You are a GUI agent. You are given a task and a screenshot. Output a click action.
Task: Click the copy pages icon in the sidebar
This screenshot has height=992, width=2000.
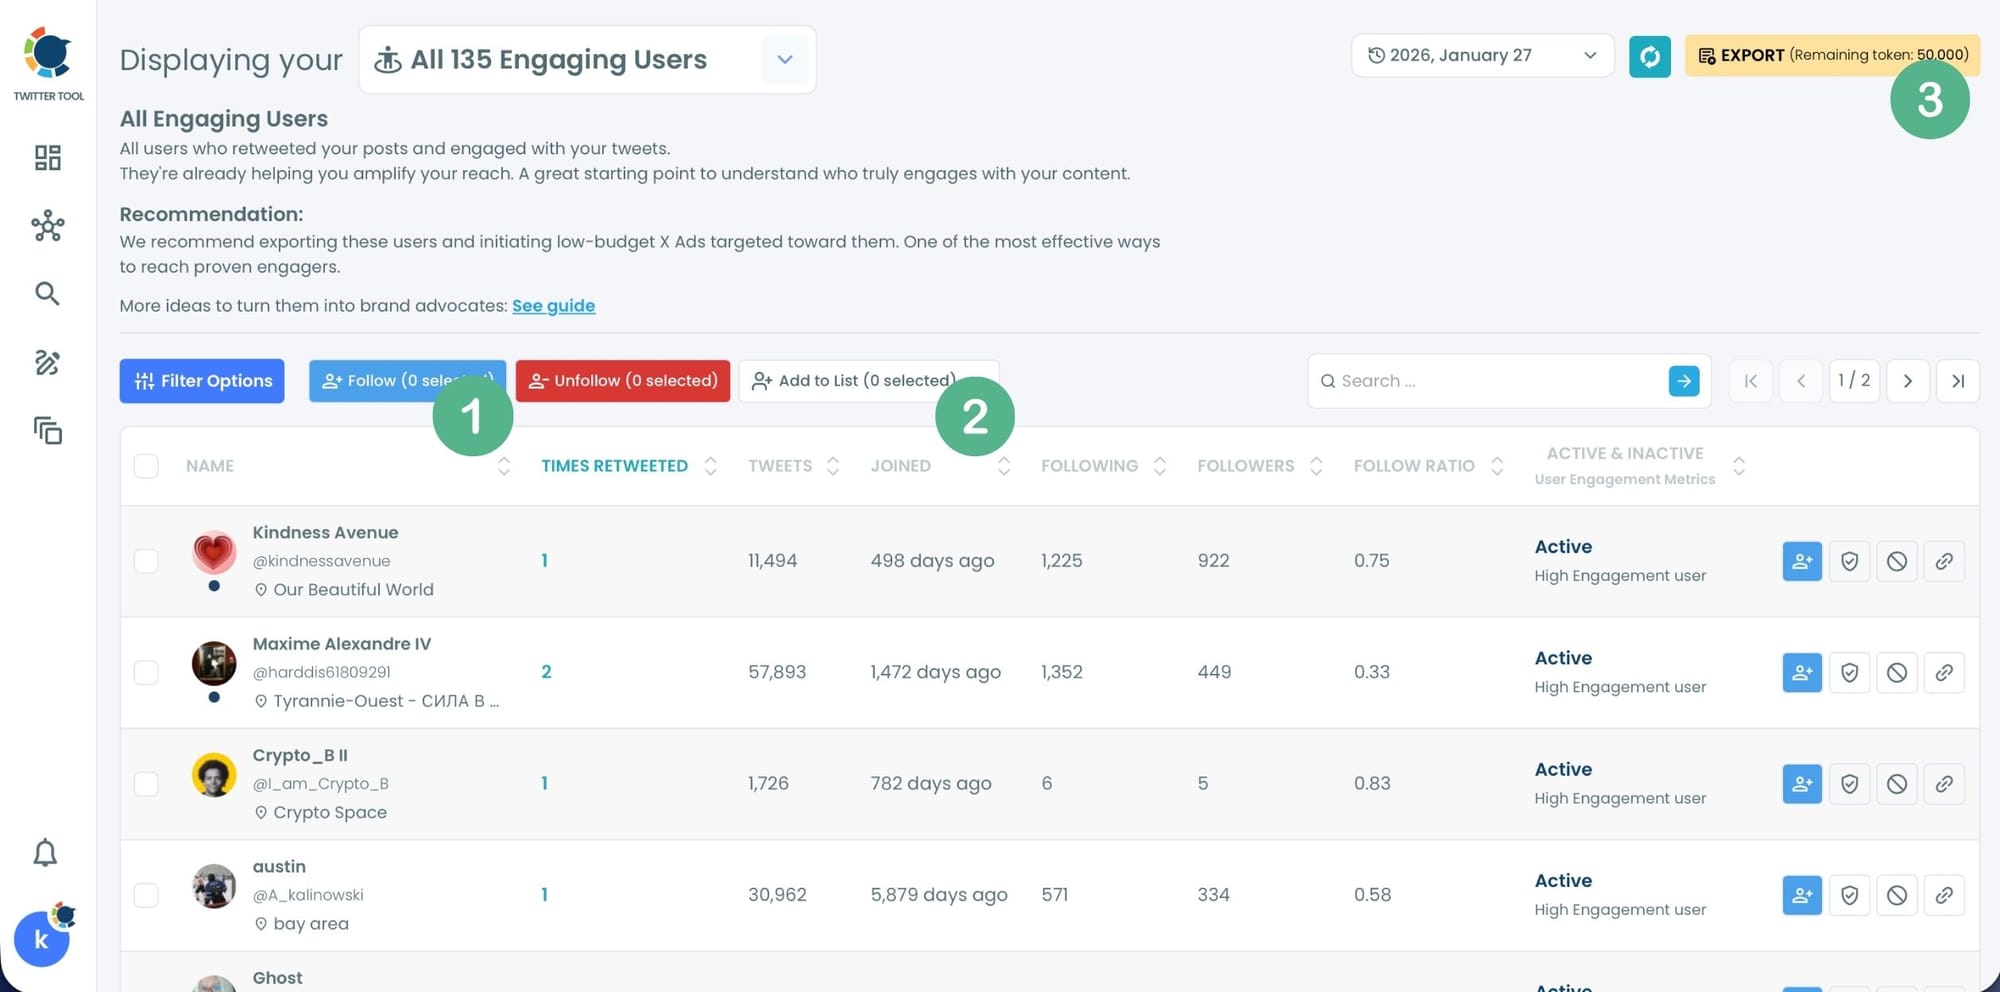tap(47, 431)
